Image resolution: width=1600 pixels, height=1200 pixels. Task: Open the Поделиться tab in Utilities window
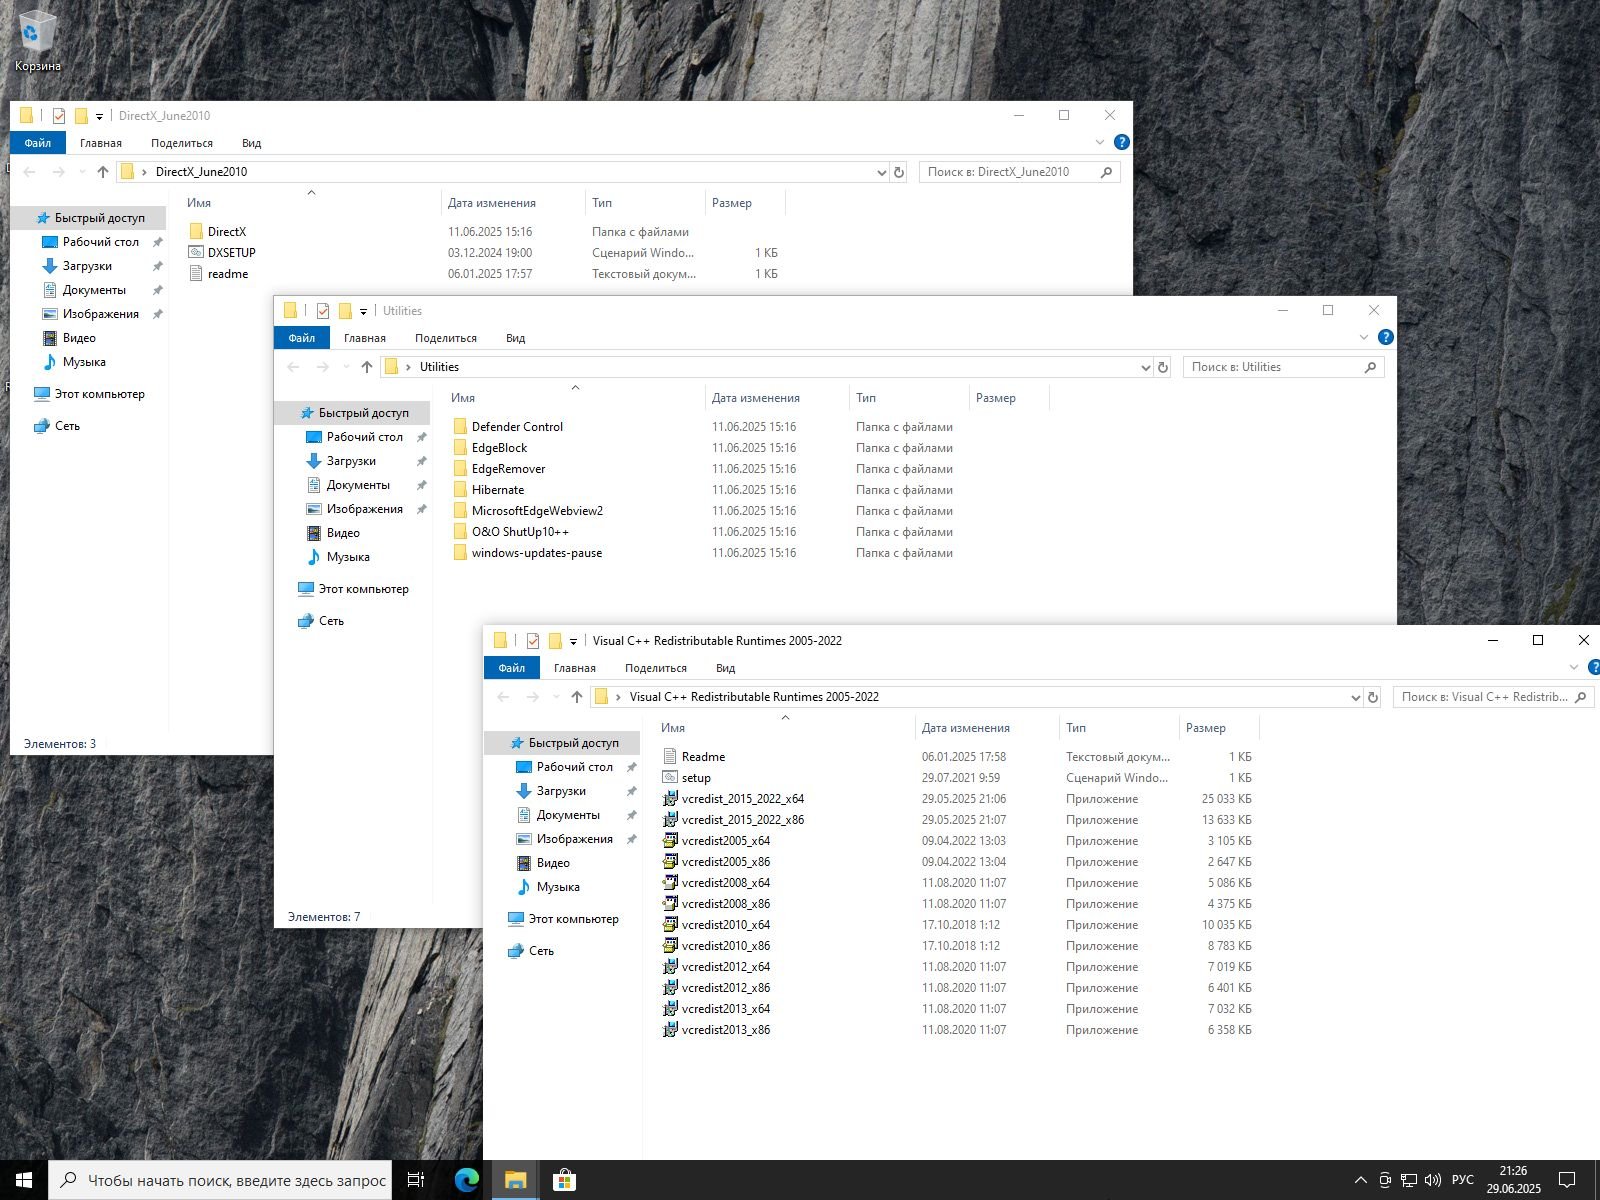pyautogui.click(x=446, y=338)
